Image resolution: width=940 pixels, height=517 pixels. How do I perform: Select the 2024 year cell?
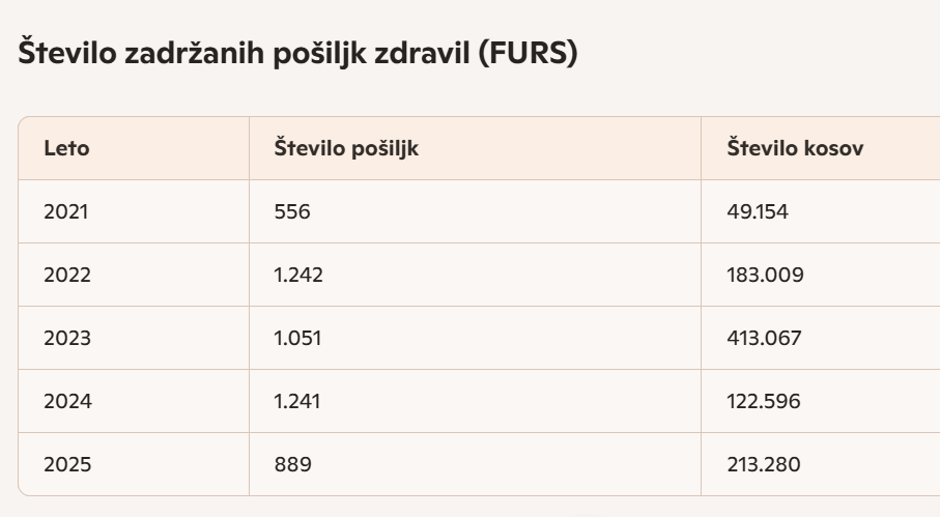67,401
